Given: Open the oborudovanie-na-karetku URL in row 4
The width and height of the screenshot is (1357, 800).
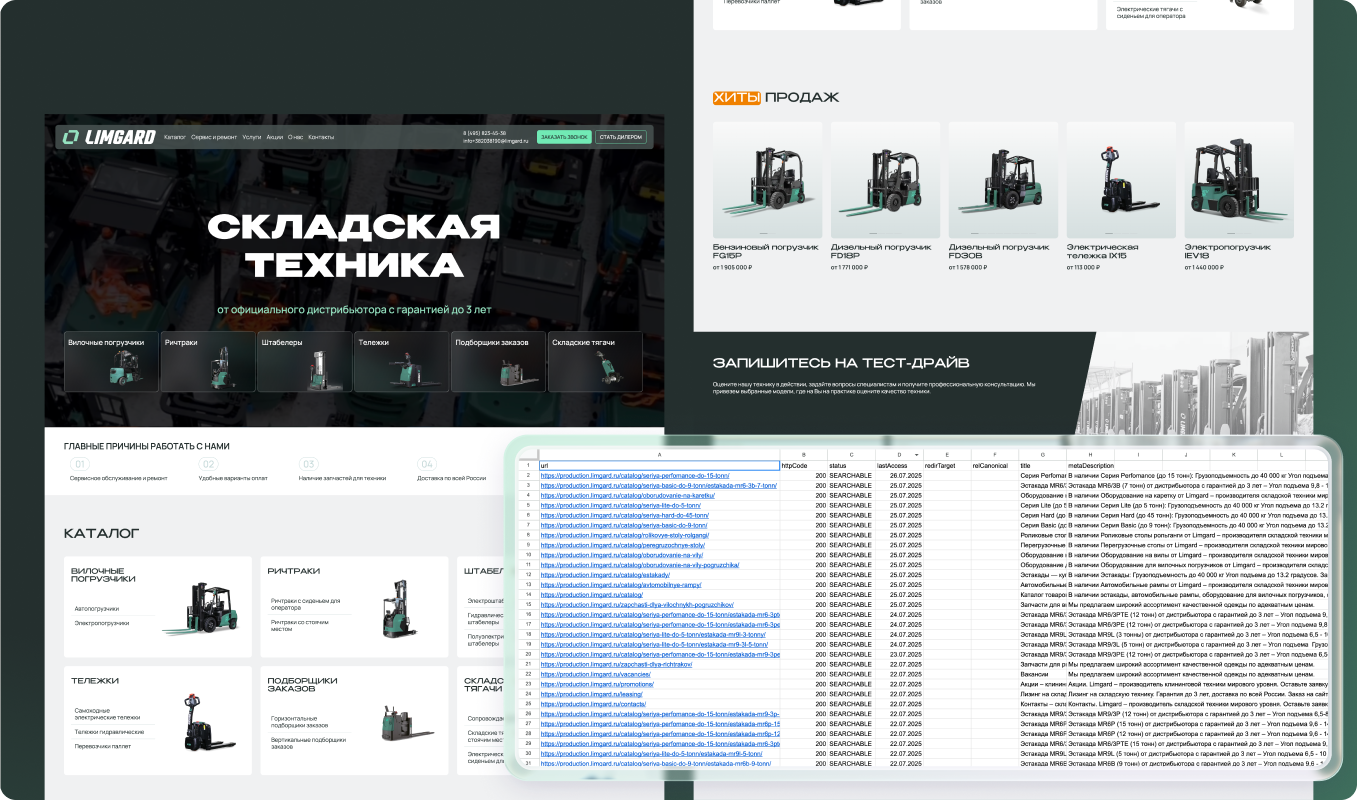Looking at the screenshot, I should [628, 495].
